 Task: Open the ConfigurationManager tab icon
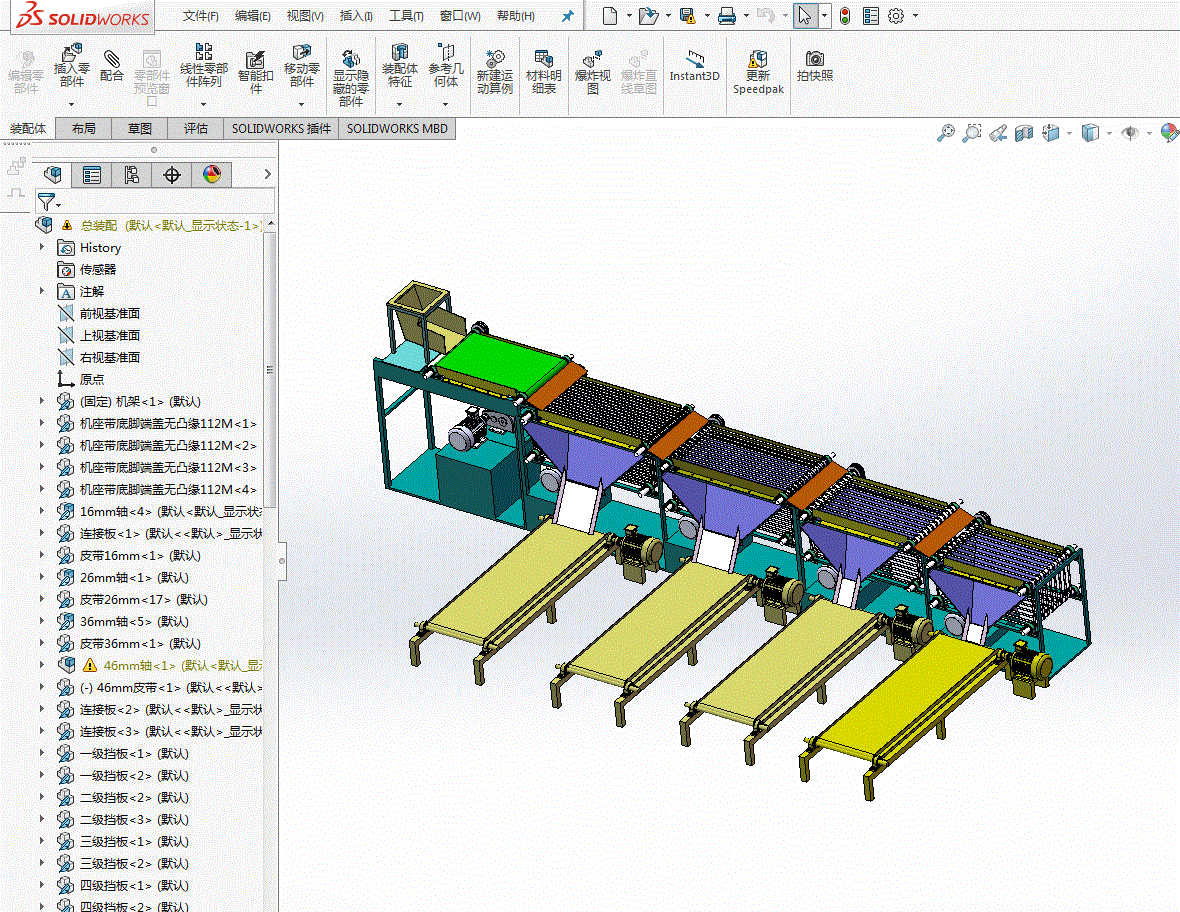(132, 175)
